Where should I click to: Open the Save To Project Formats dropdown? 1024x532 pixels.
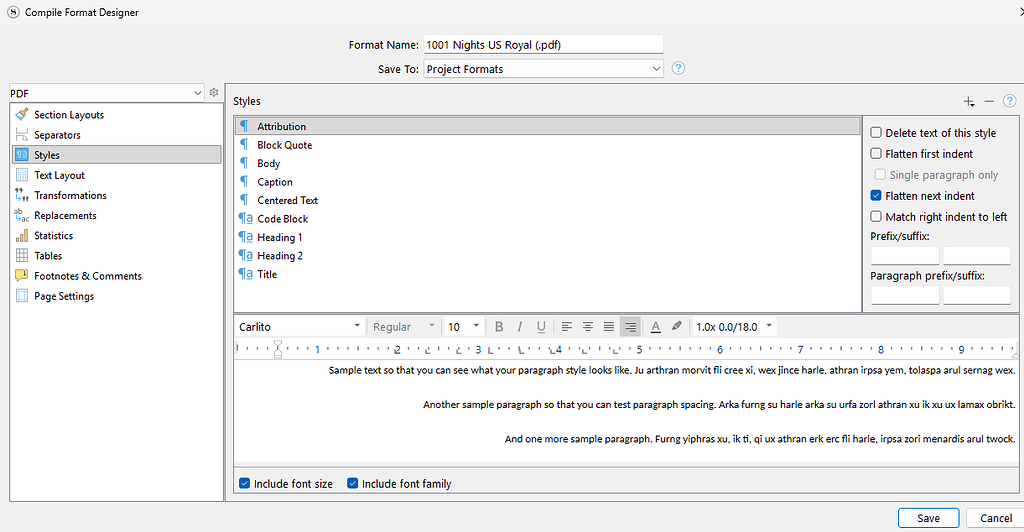pos(543,69)
